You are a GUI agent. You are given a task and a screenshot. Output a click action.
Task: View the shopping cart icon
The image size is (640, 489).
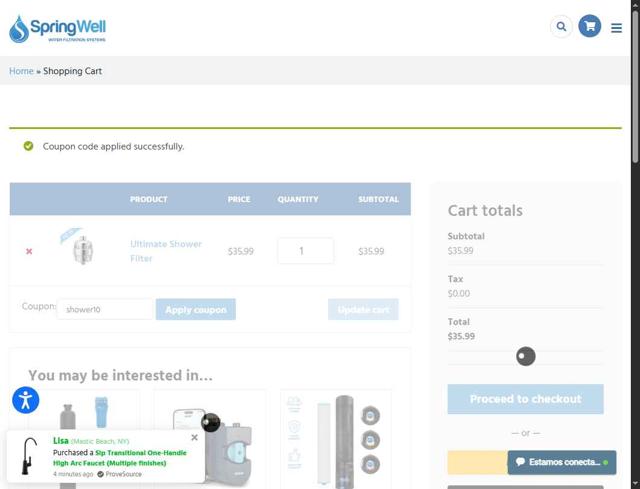[x=589, y=26]
